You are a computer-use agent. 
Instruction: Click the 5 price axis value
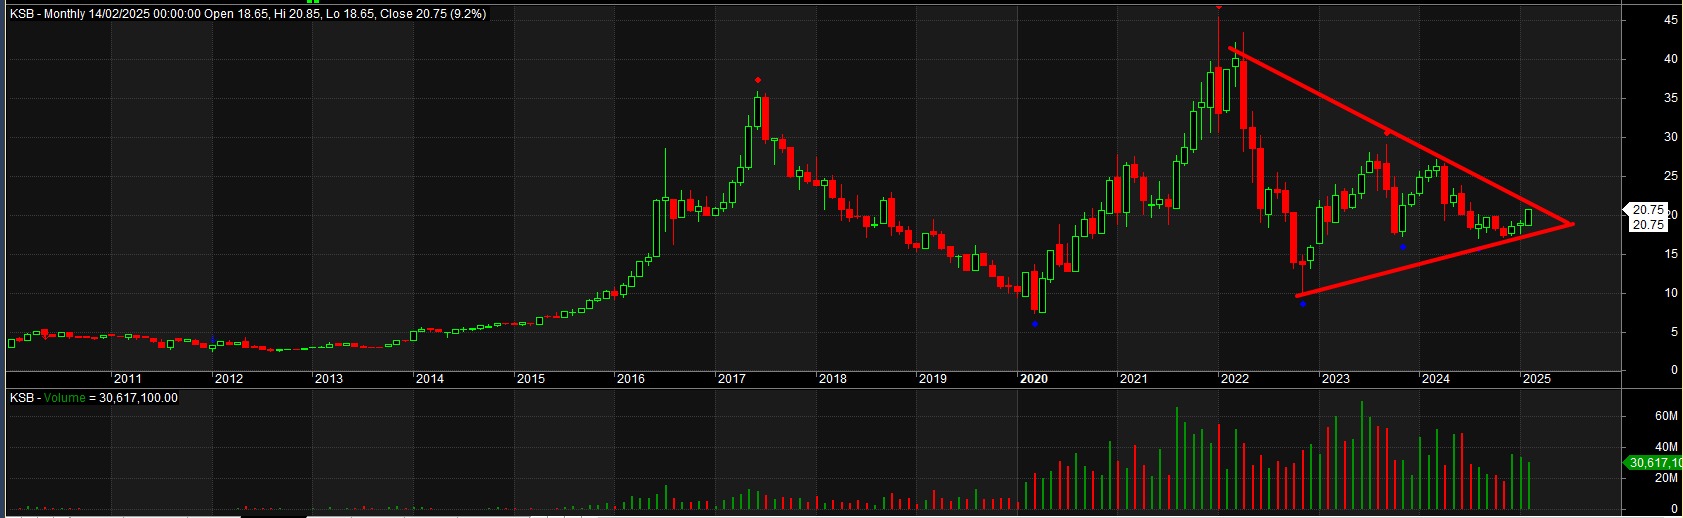coord(1674,332)
